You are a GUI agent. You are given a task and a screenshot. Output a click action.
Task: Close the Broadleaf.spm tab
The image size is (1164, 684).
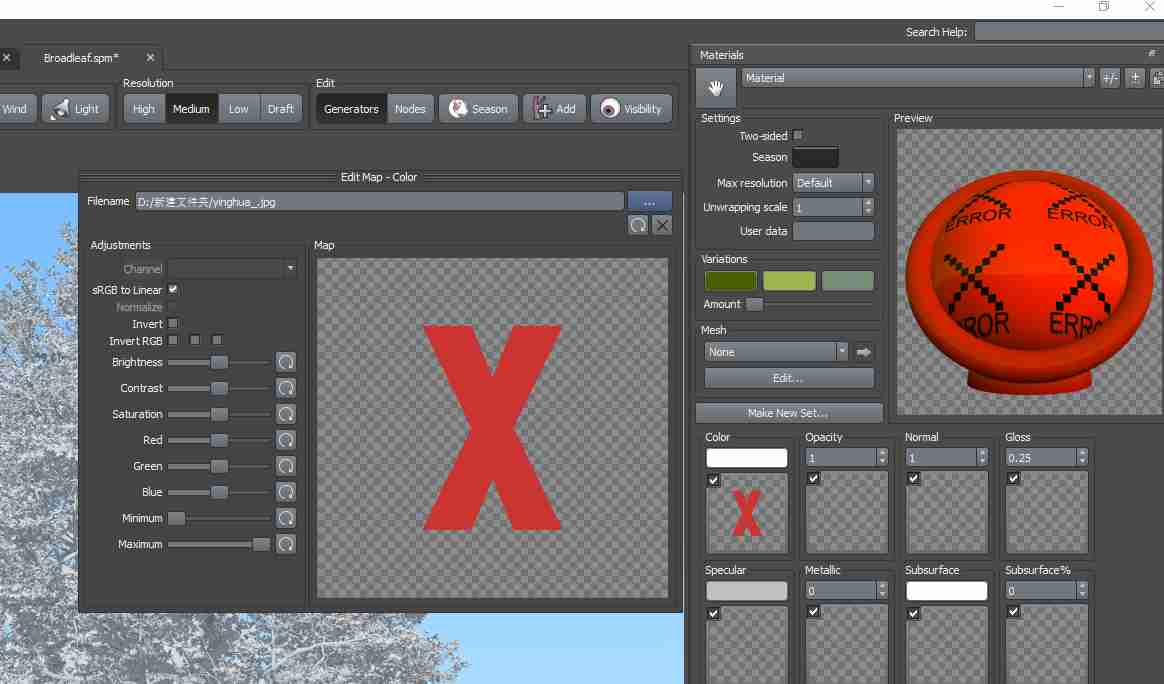tap(150, 57)
